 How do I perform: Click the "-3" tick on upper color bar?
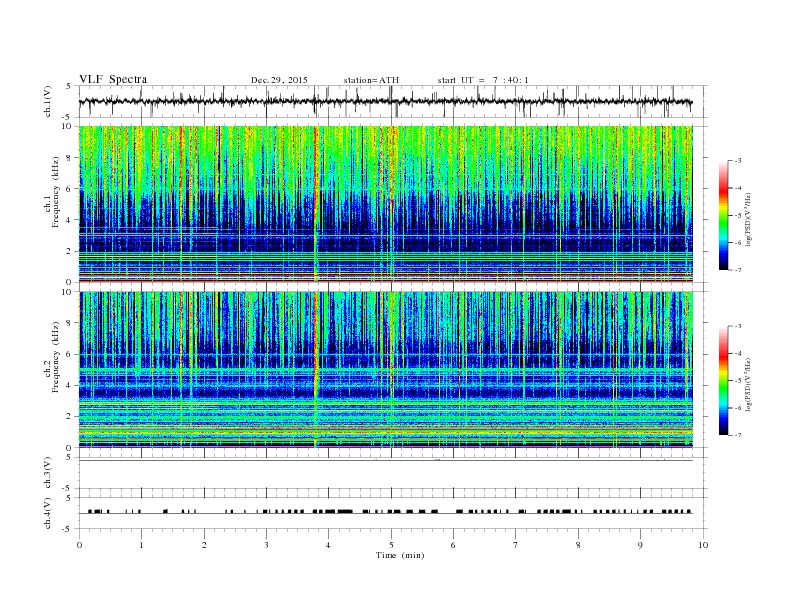tap(738, 161)
